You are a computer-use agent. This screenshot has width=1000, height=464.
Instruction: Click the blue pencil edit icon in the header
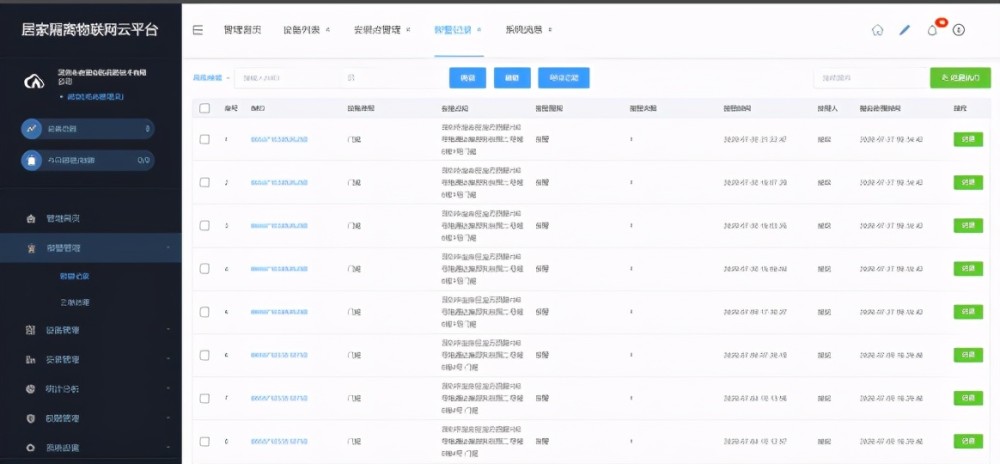[x=905, y=30]
